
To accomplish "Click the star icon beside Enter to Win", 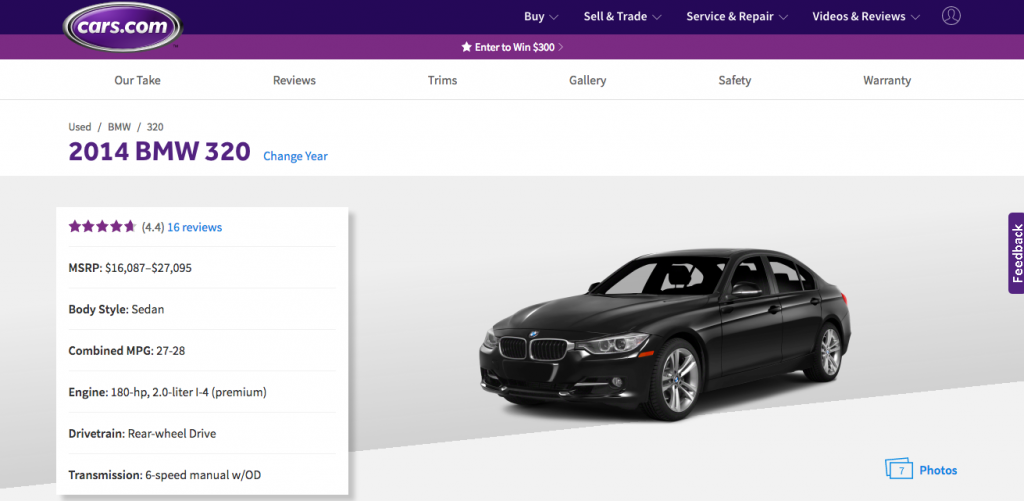I will (466, 47).
